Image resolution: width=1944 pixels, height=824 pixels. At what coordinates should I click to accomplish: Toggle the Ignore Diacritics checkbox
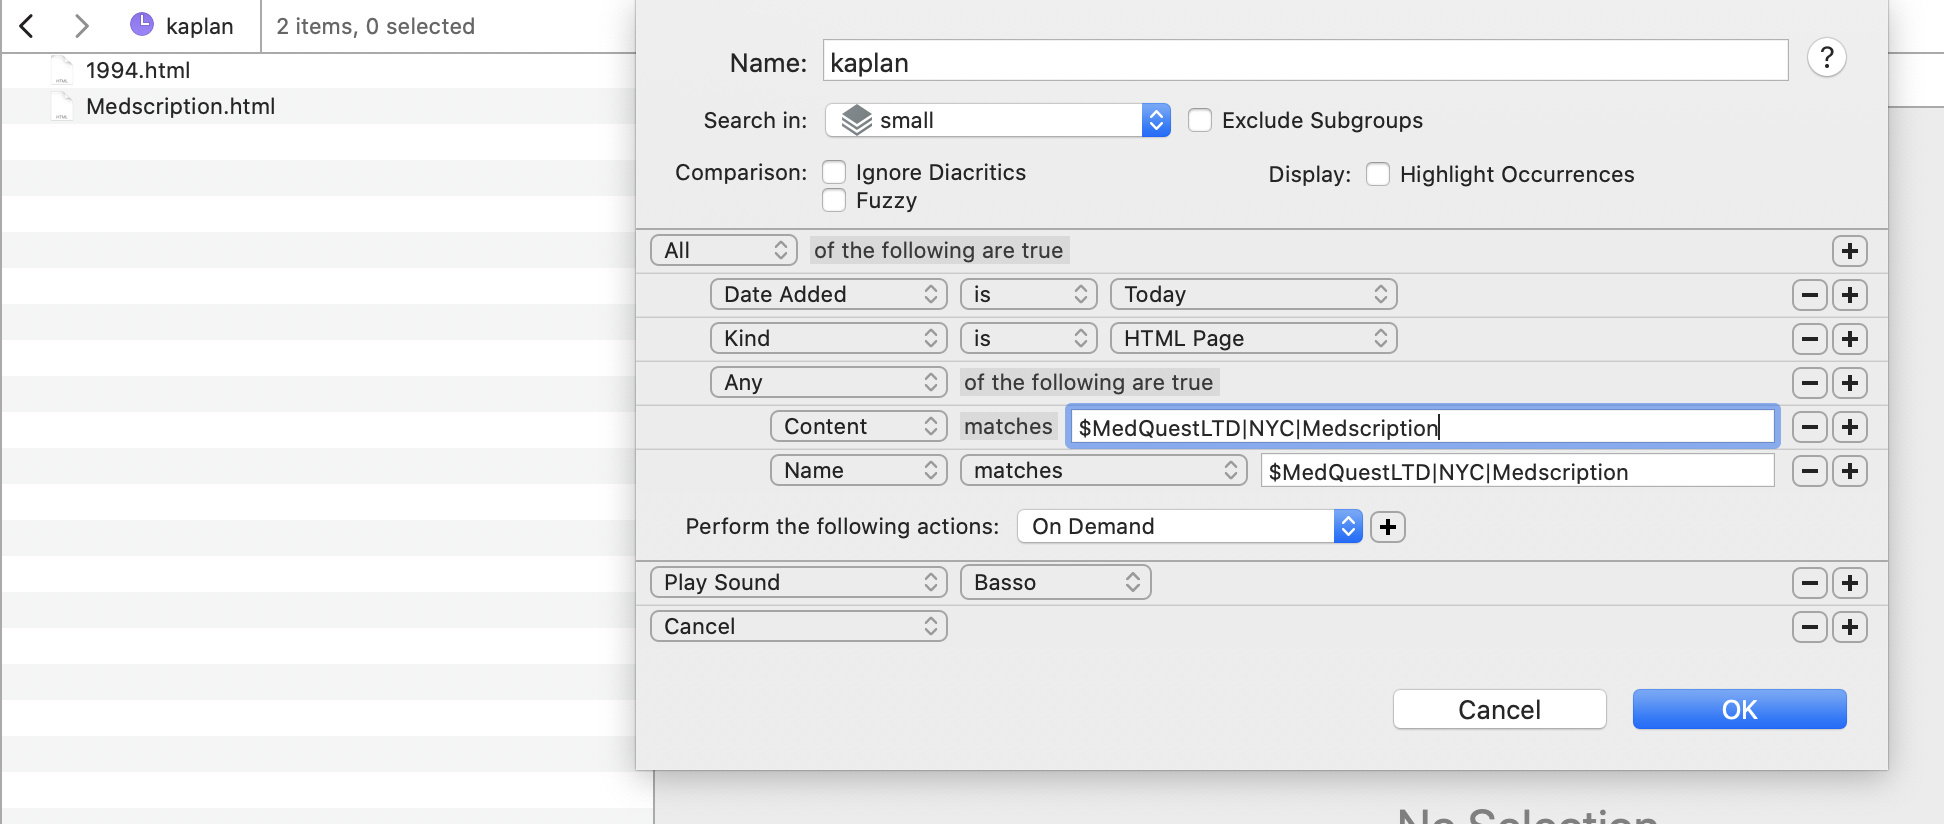(x=834, y=172)
